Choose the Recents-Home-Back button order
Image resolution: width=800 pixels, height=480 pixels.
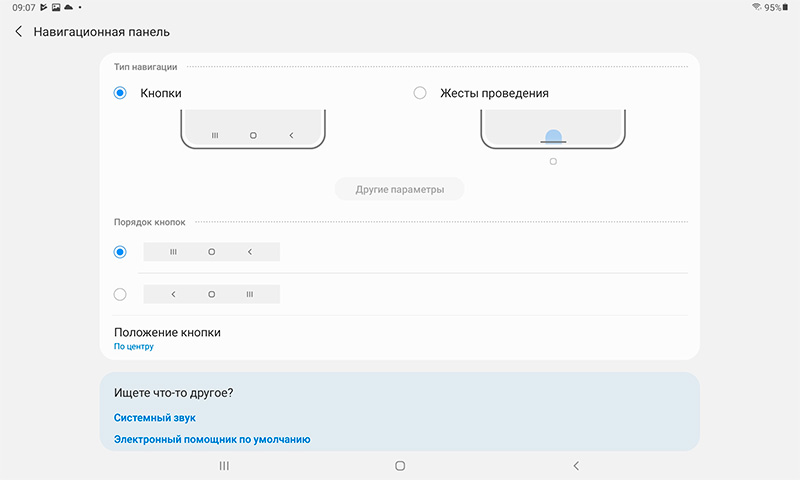[x=121, y=252]
